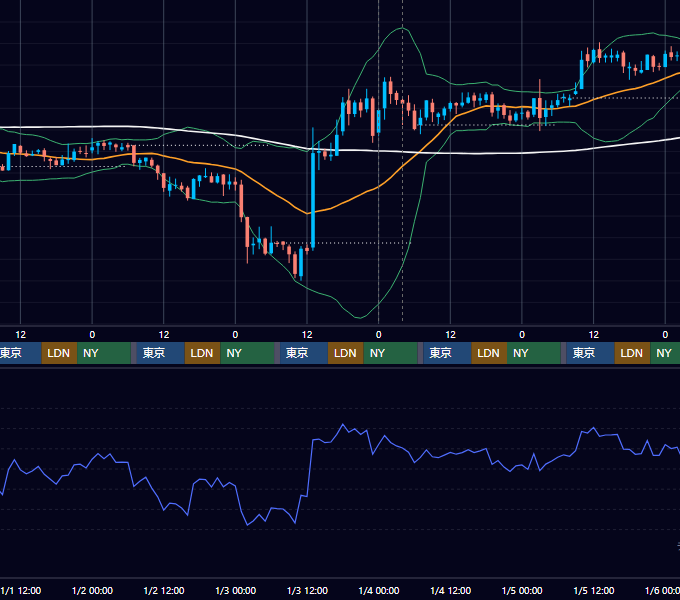Select the 東京 session block on 1/2
The image size is (680, 600).
click(x=160, y=353)
